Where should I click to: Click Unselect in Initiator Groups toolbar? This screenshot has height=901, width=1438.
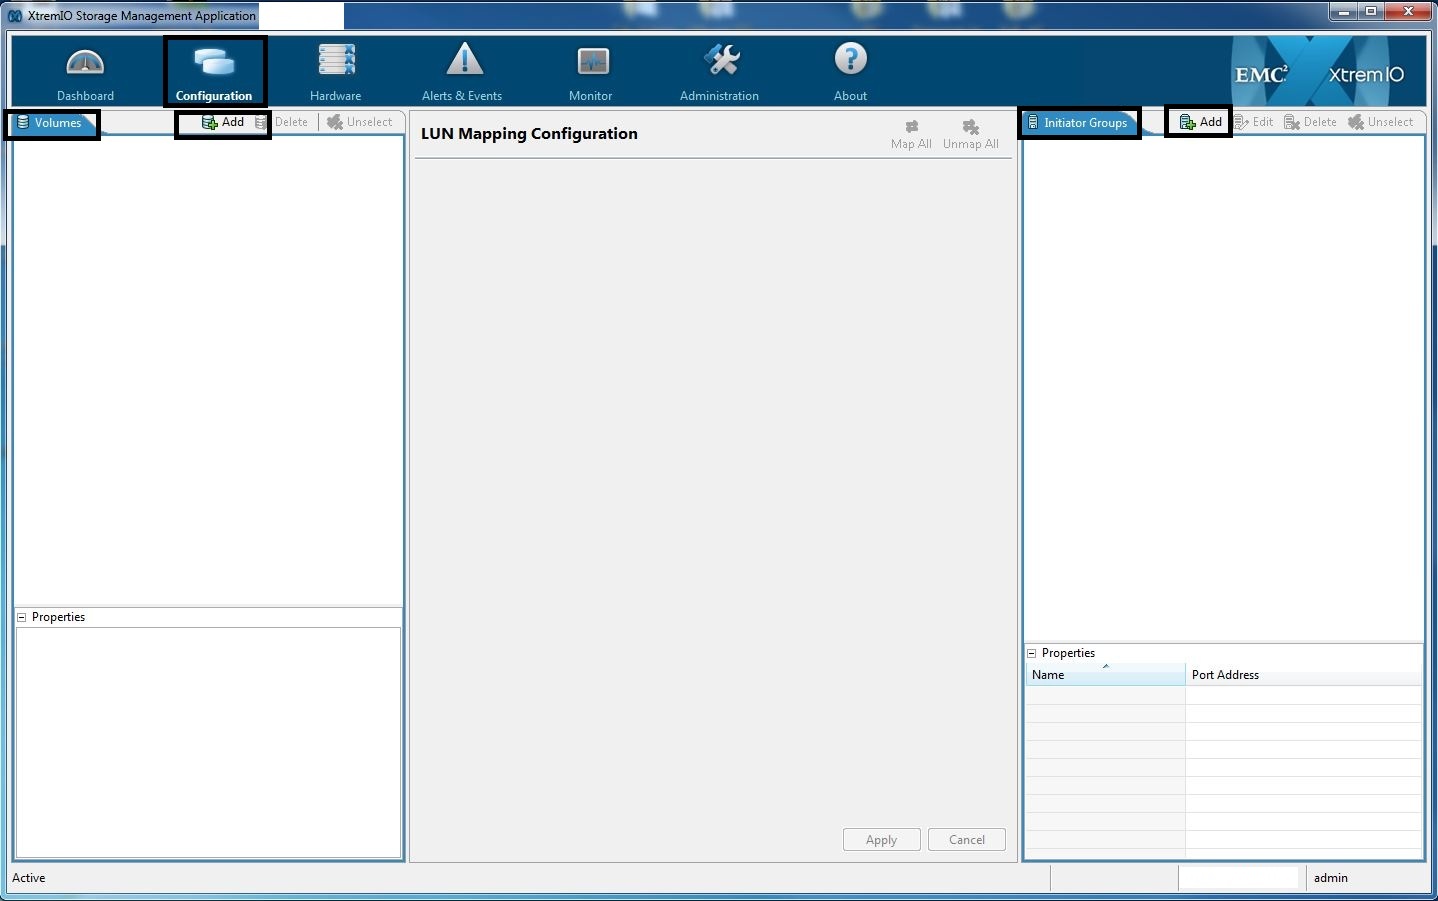coord(1380,122)
